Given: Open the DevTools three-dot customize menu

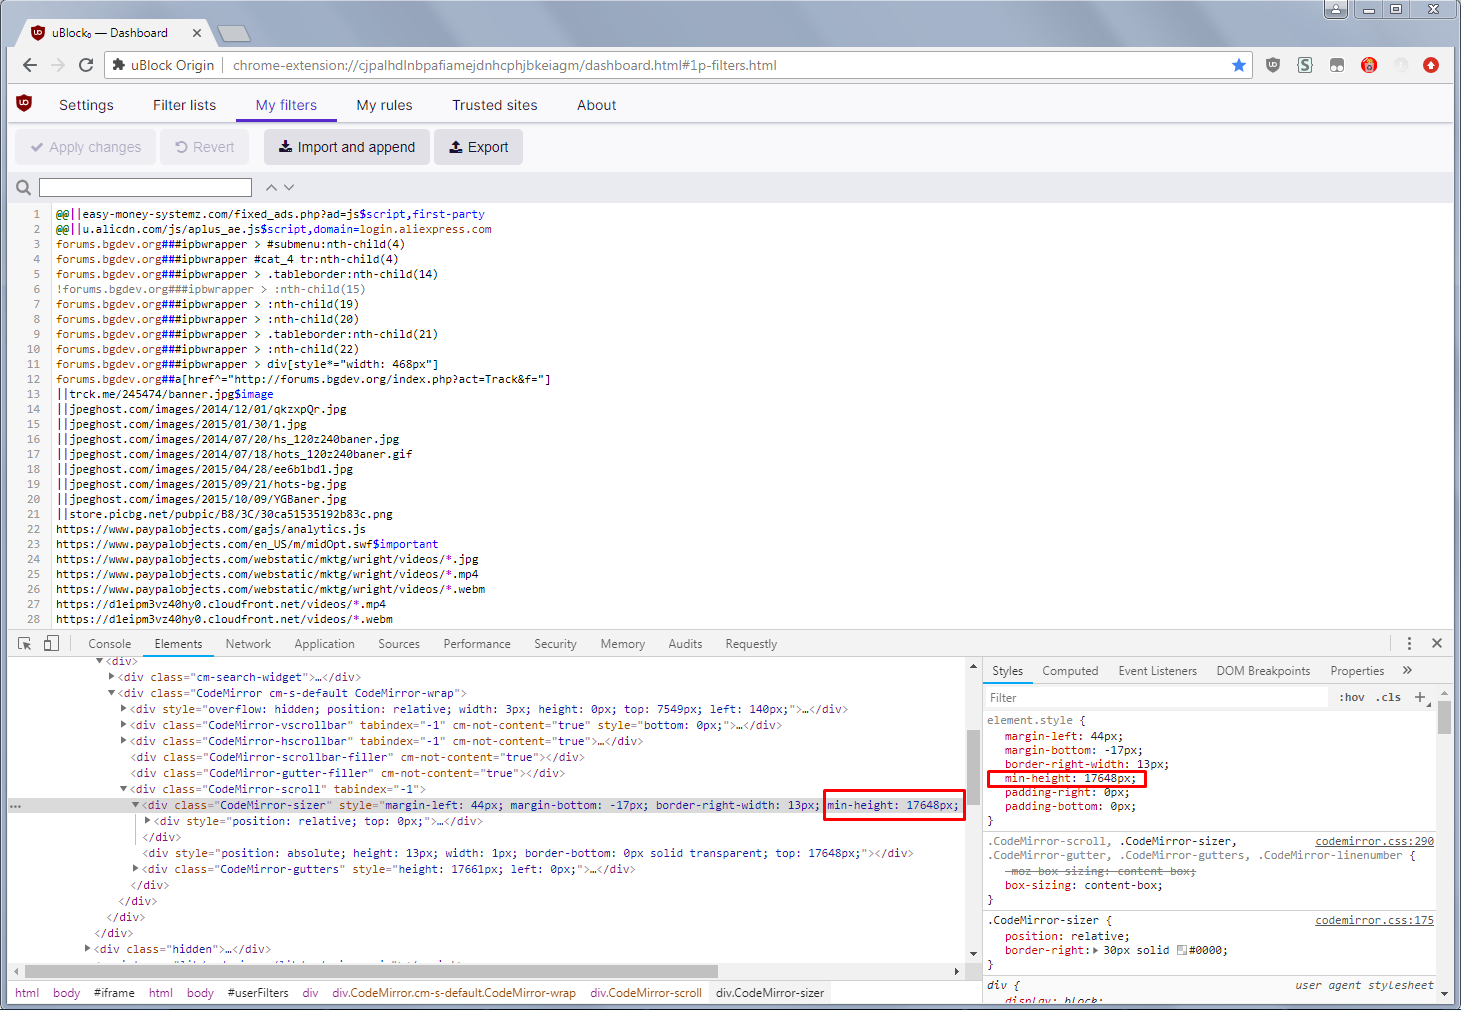Looking at the screenshot, I should (x=1409, y=643).
